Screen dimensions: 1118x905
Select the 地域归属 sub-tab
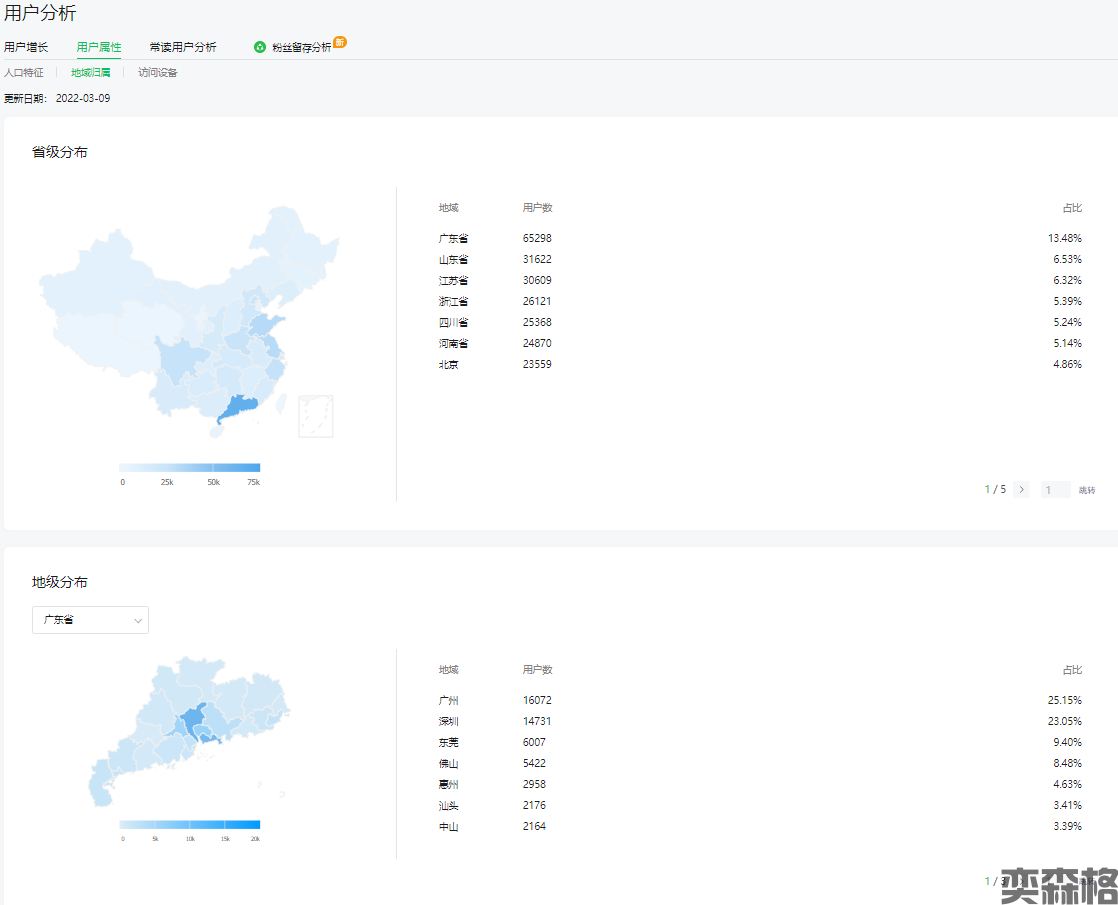pyautogui.click(x=91, y=73)
